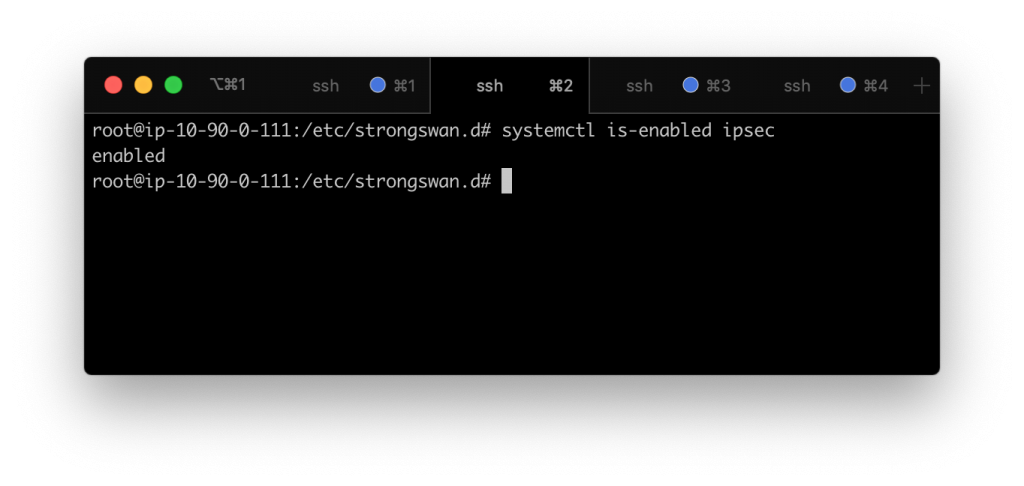Minimize the window using the yellow button
Screen dimensions: 1024x486
click(143, 86)
